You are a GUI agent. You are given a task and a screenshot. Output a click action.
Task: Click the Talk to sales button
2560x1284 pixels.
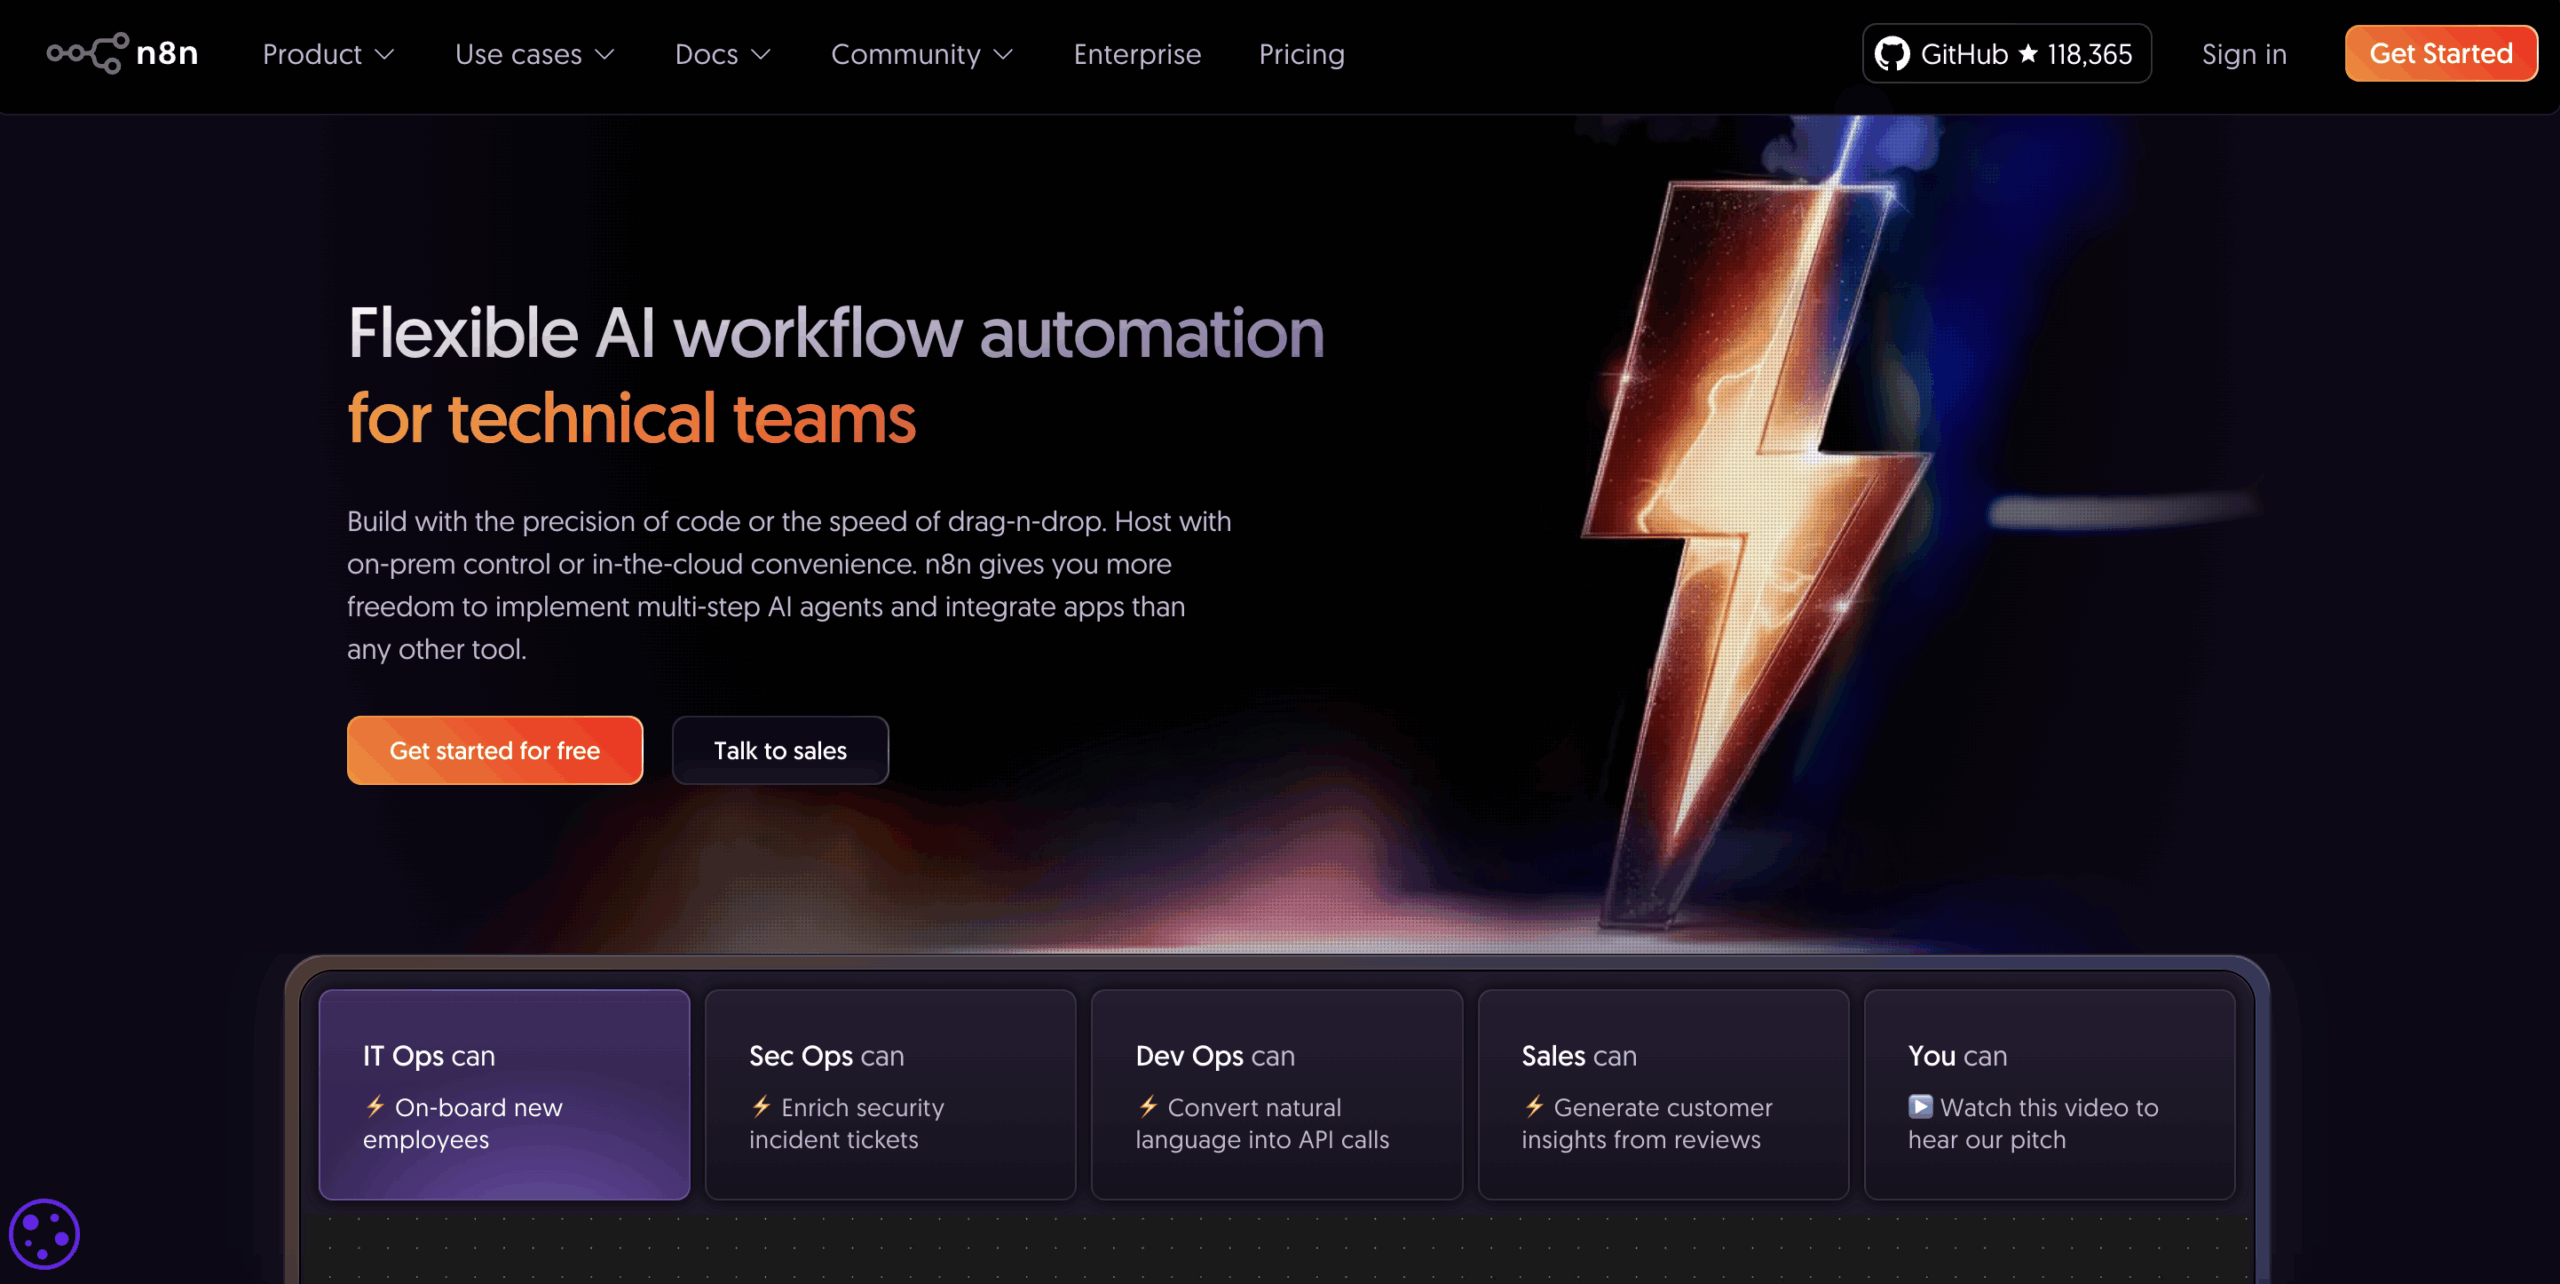tap(780, 750)
